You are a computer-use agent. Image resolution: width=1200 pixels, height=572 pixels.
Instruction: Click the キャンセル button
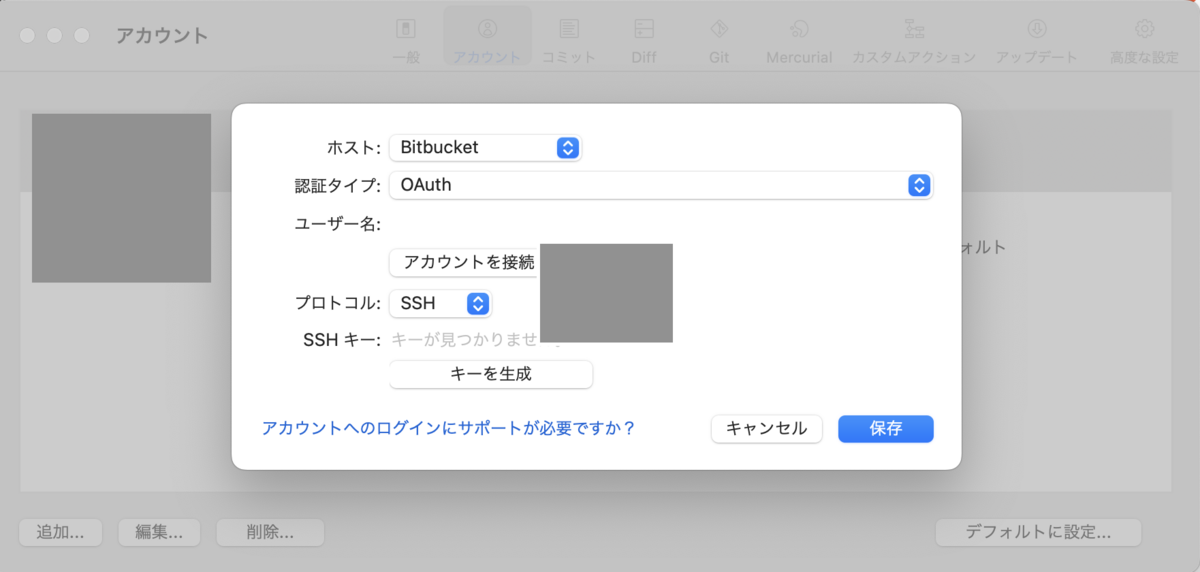pyautogui.click(x=767, y=428)
